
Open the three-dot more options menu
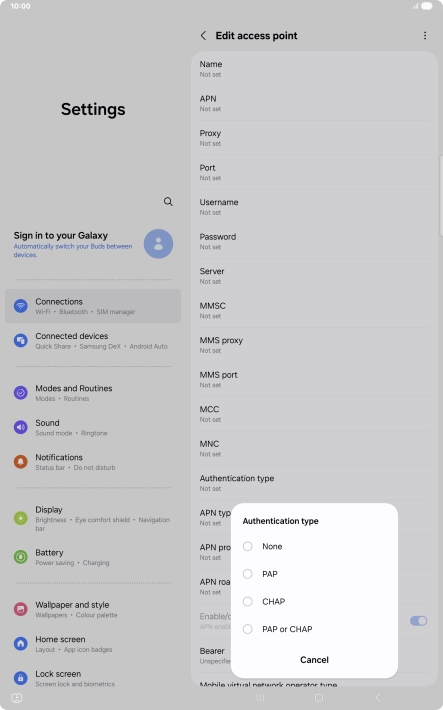pyautogui.click(x=424, y=35)
